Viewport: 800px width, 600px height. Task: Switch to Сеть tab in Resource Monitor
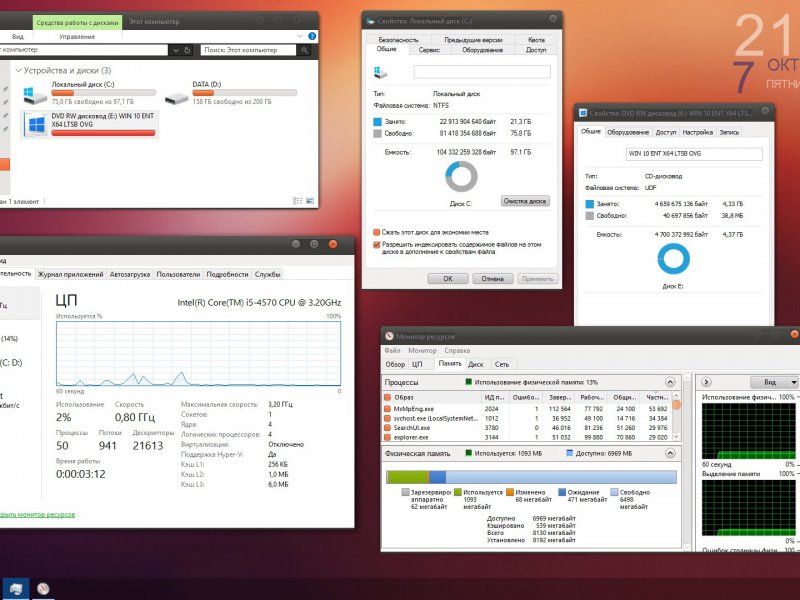[x=502, y=364]
